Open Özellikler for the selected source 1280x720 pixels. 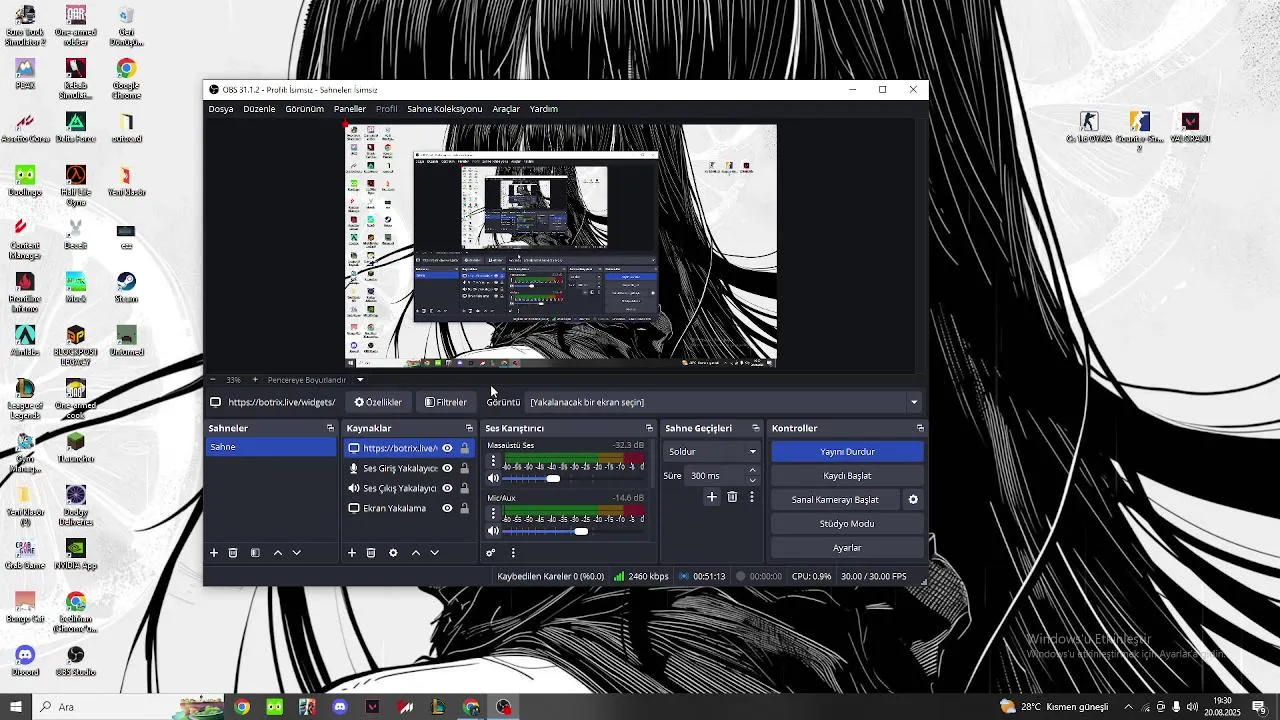coord(378,402)
